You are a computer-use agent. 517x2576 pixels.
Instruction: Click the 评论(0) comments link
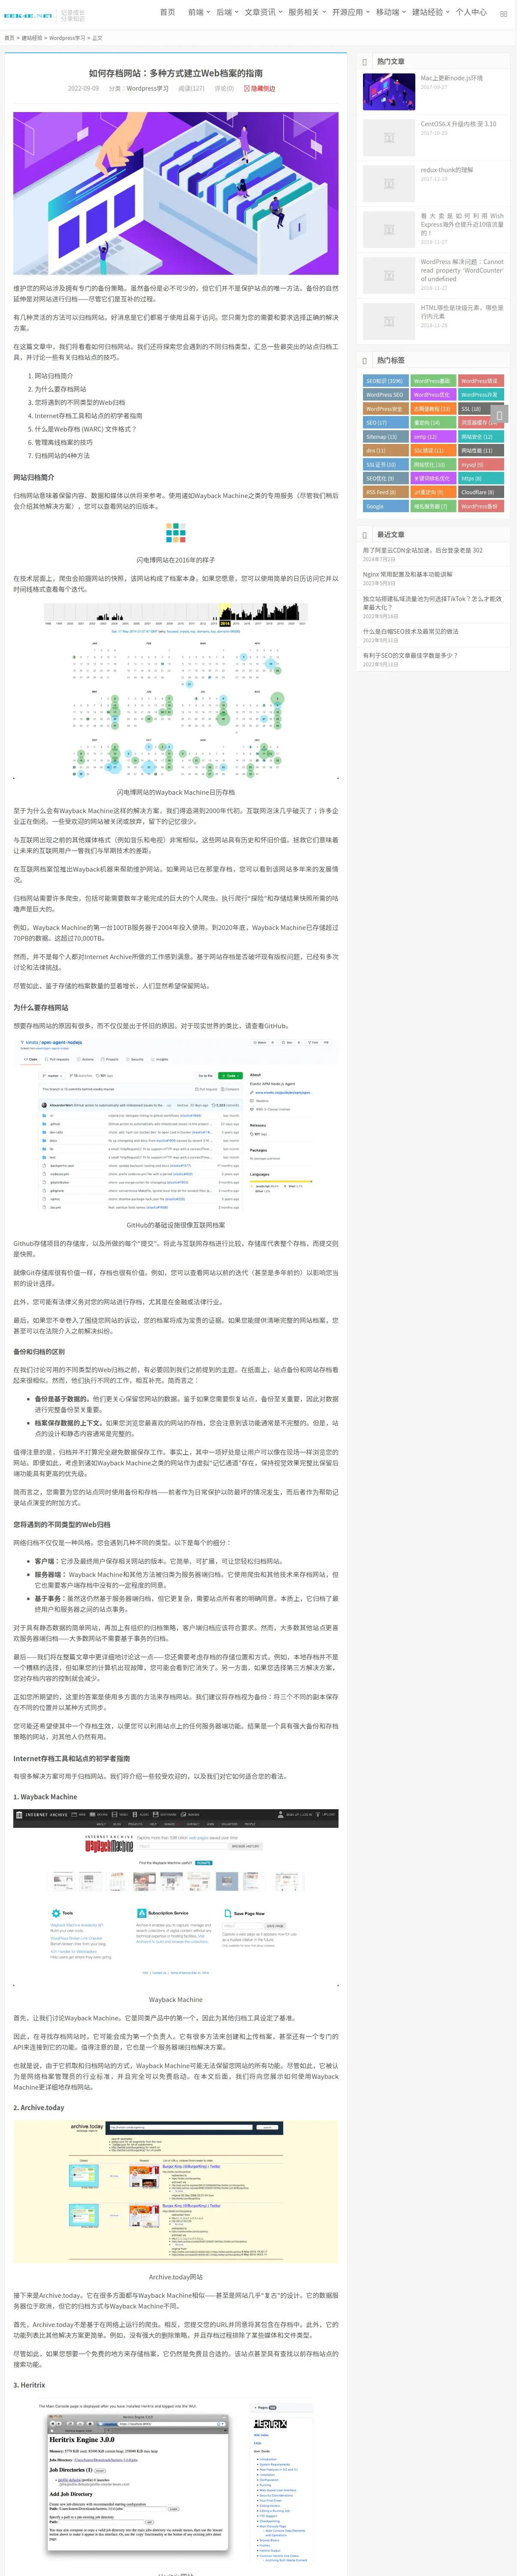point(224,89)
